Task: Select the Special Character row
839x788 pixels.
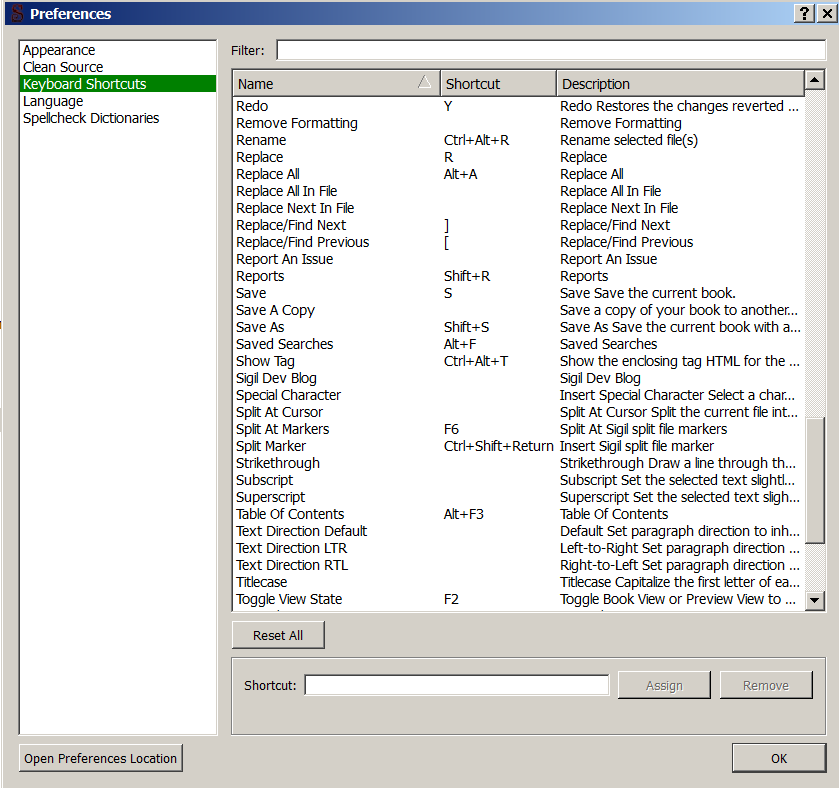Action: point(518,395)
